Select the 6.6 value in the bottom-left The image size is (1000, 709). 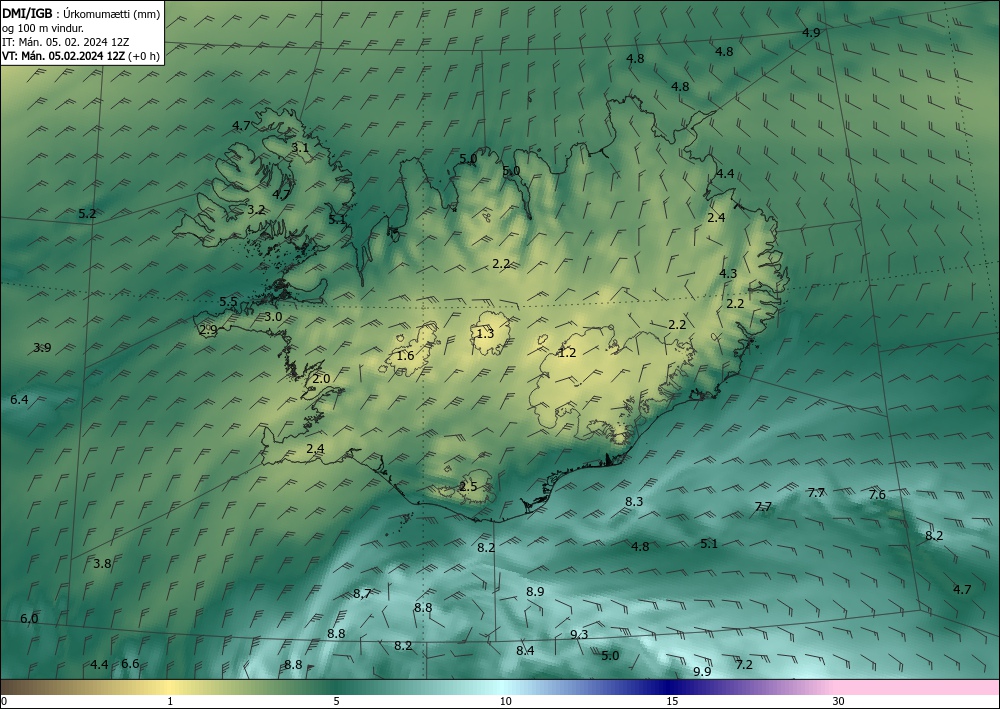(x=130, y=664)
